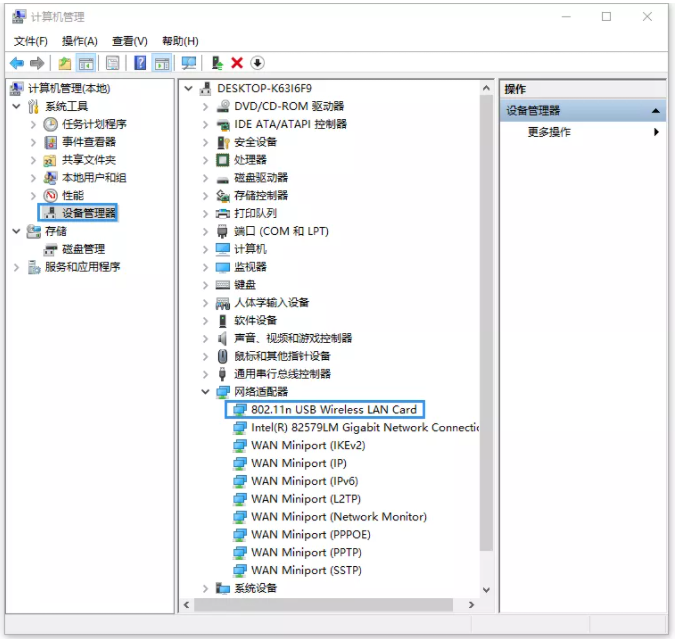Screen dimensions: 676x639
Task: Toggle the Show/Hide Console Tree icon
Action: point(86,63)
